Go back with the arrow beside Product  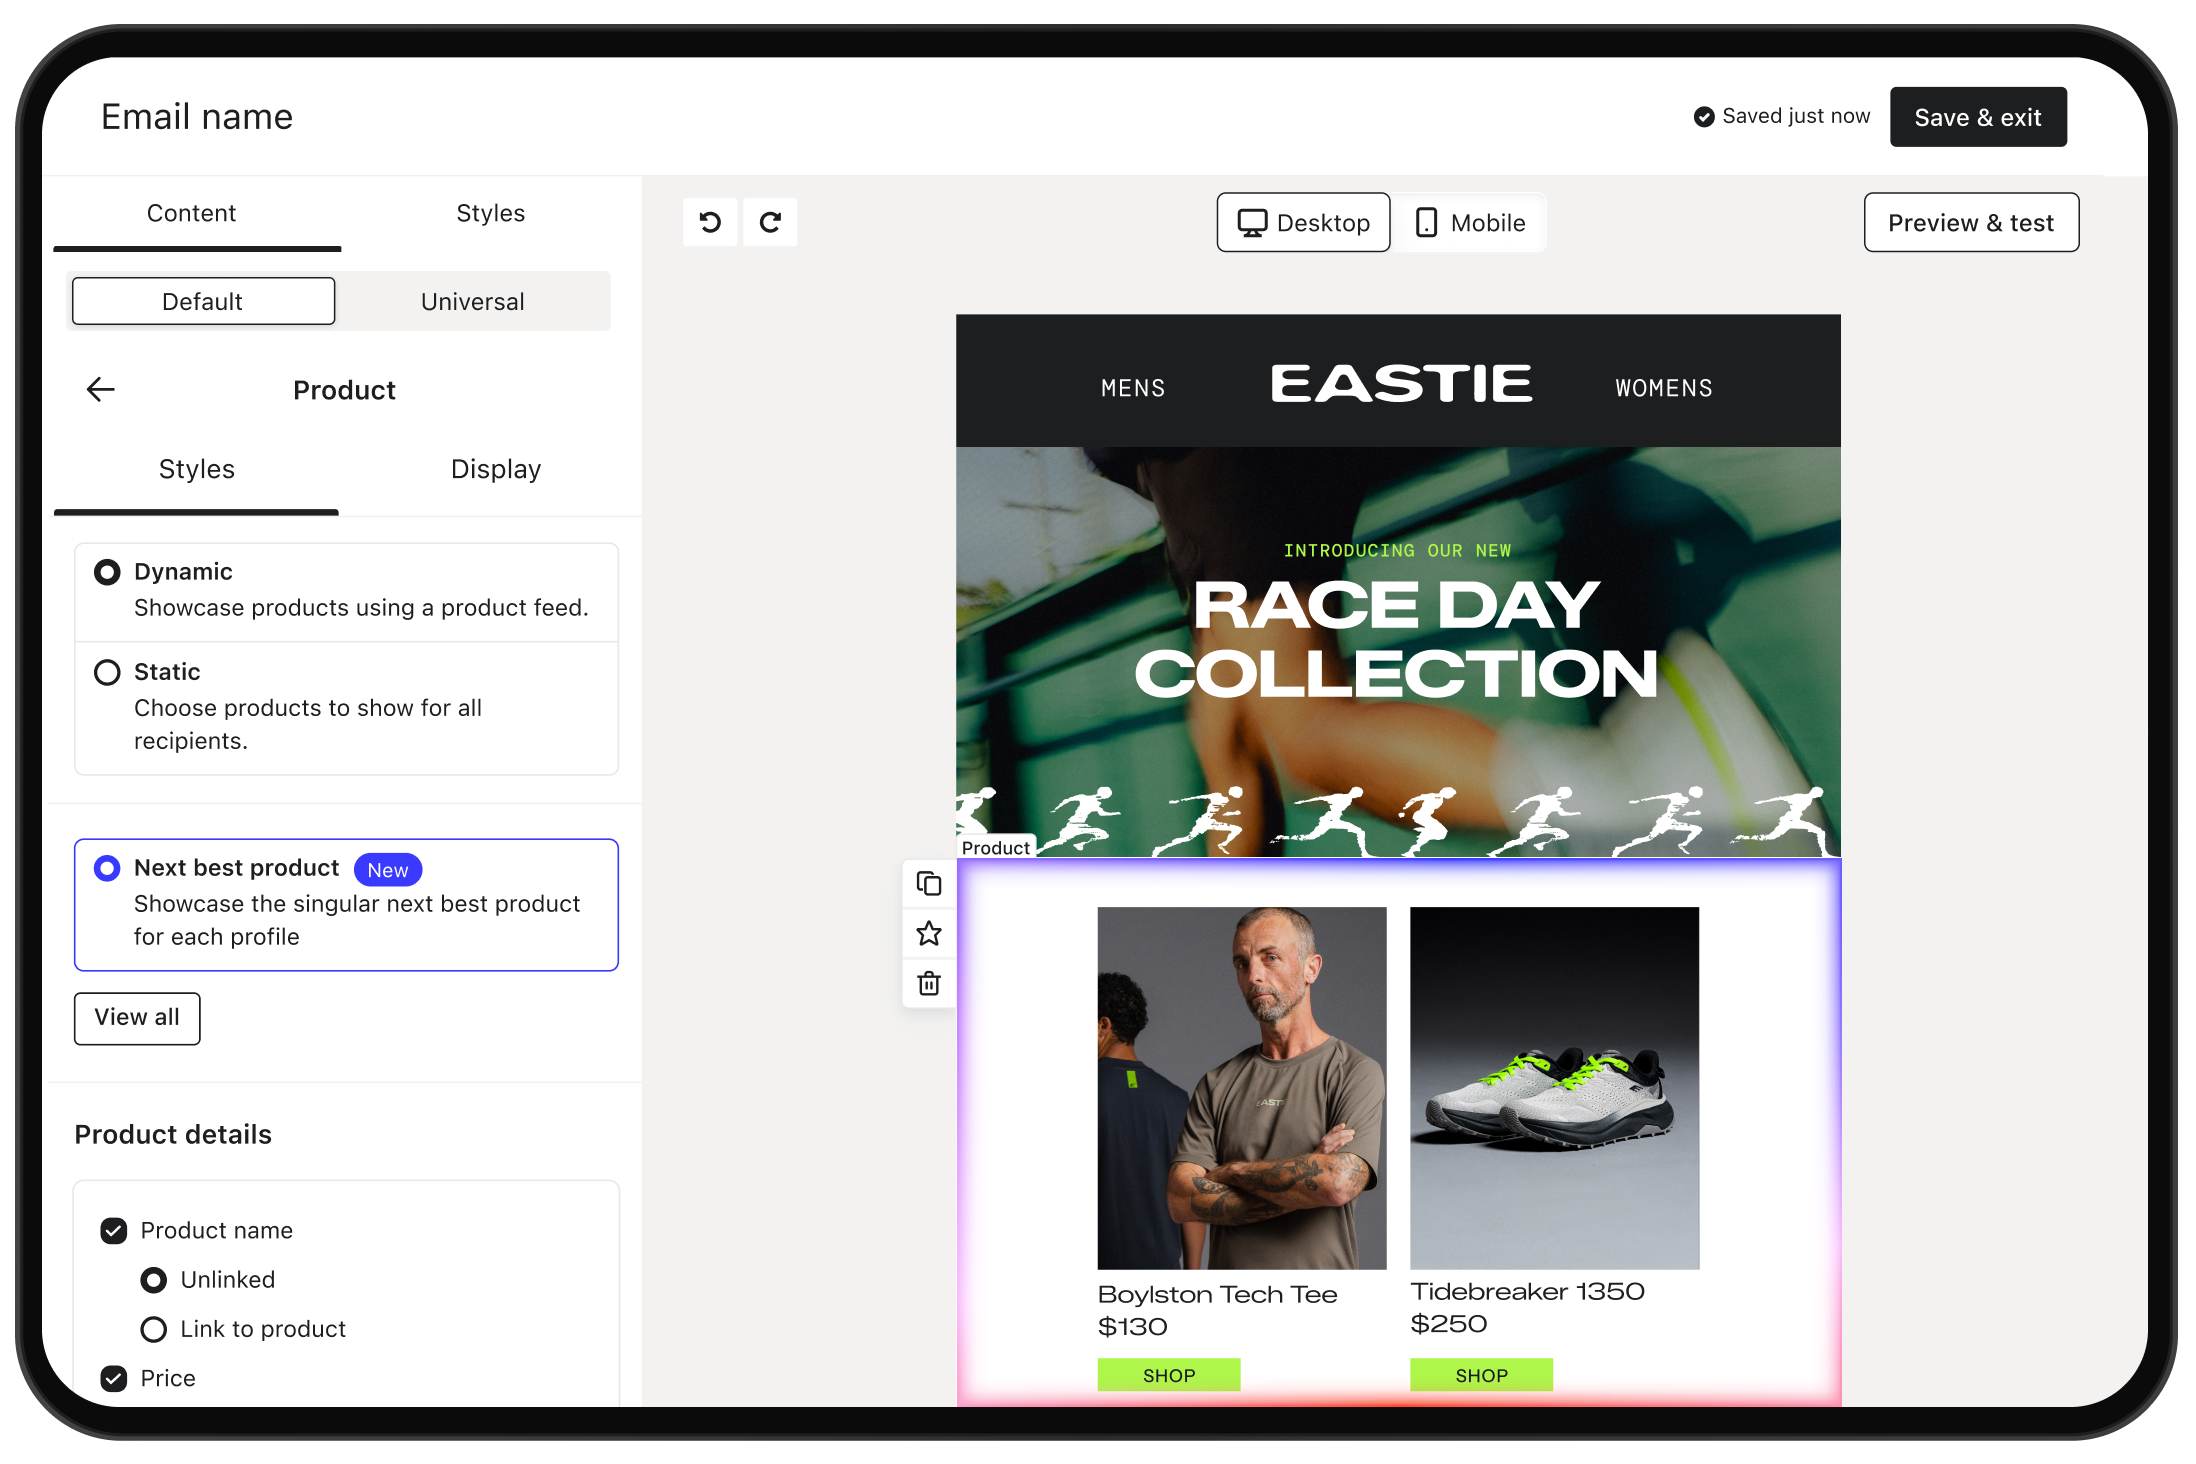(101, 390)
